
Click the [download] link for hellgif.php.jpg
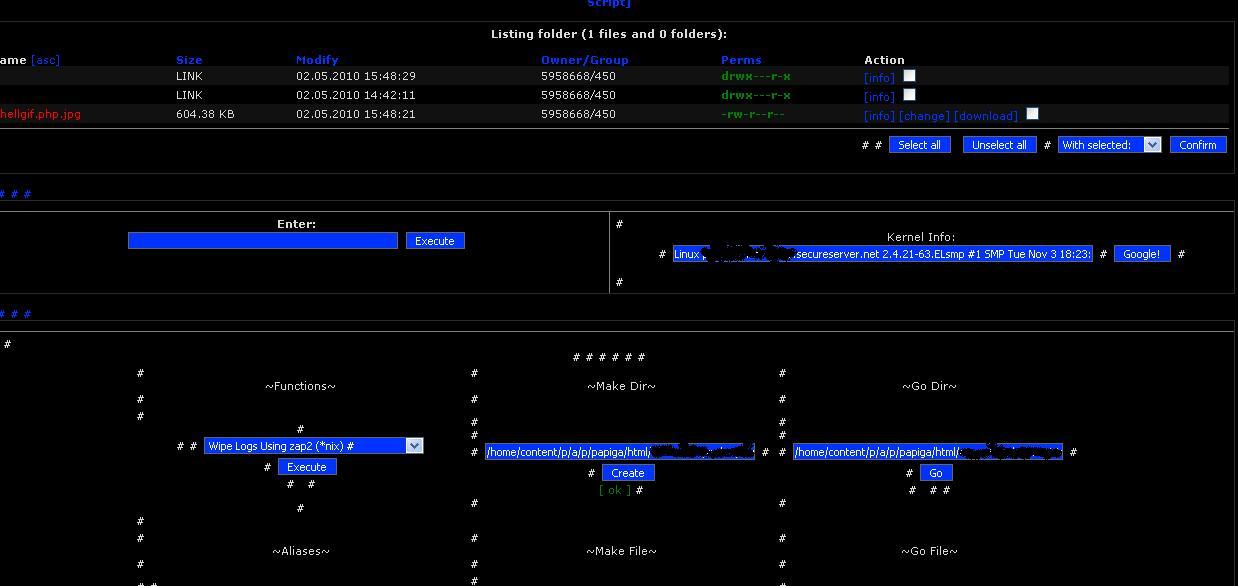(x=986, y=116)
